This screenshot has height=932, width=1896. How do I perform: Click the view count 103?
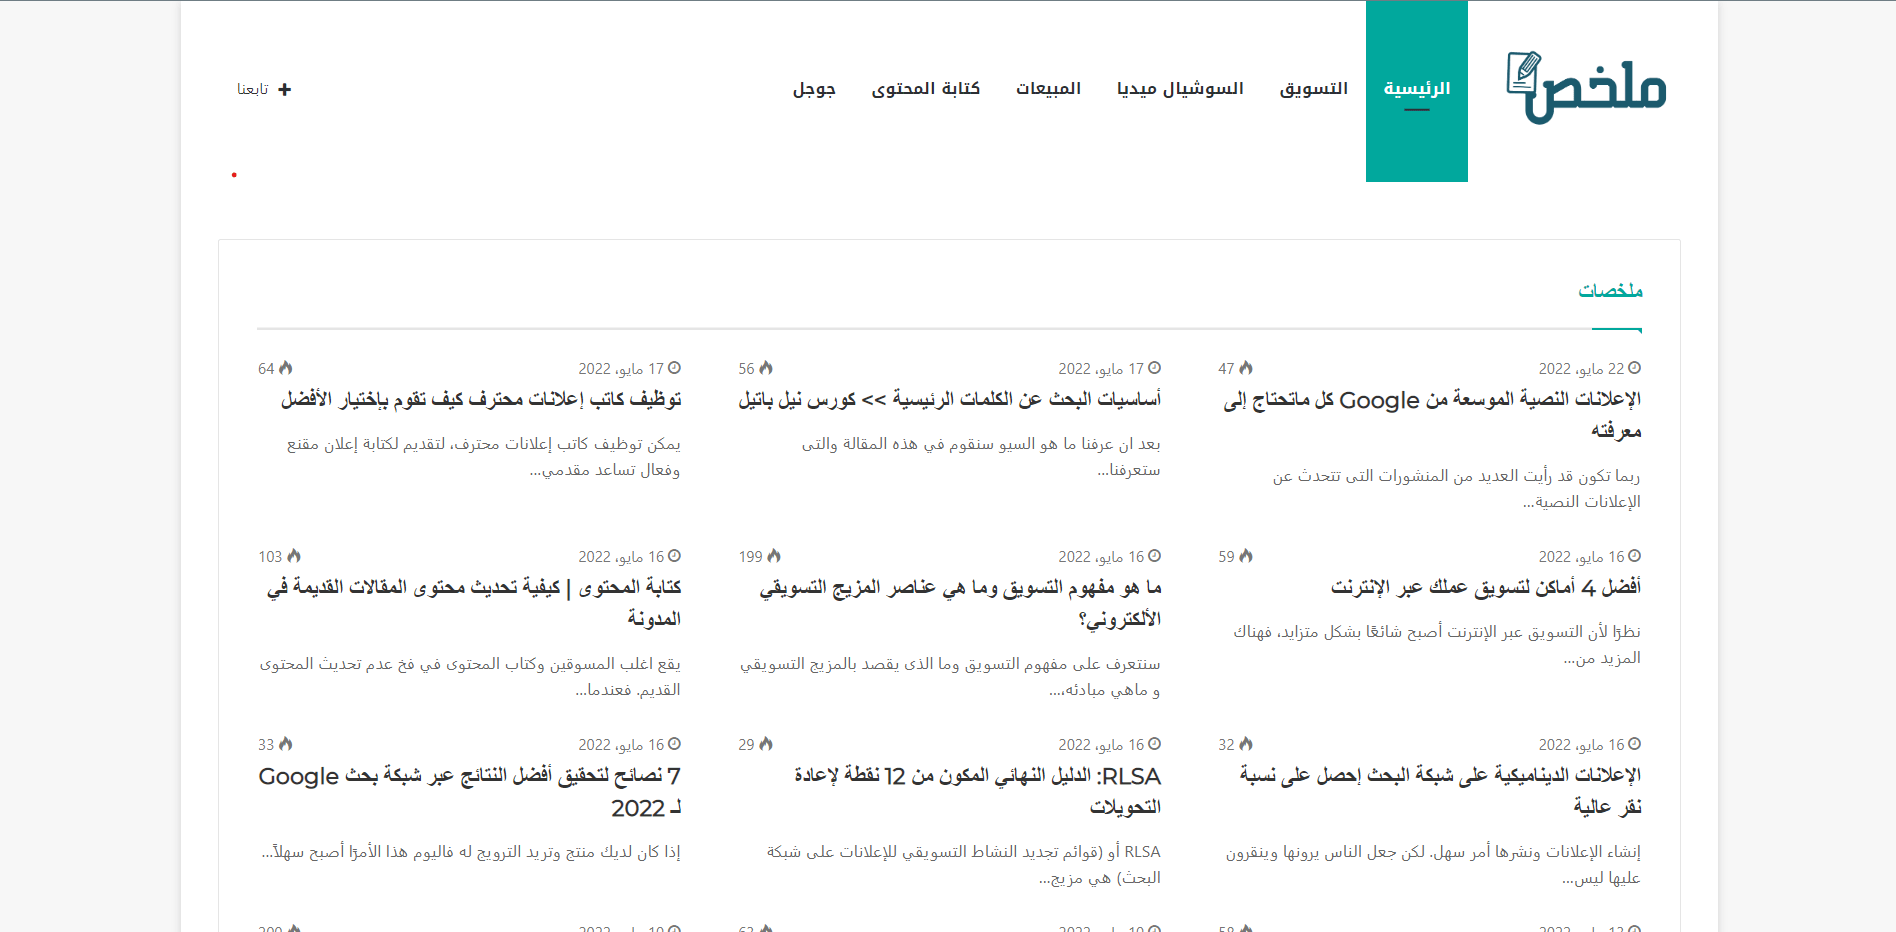pos(271,557)
